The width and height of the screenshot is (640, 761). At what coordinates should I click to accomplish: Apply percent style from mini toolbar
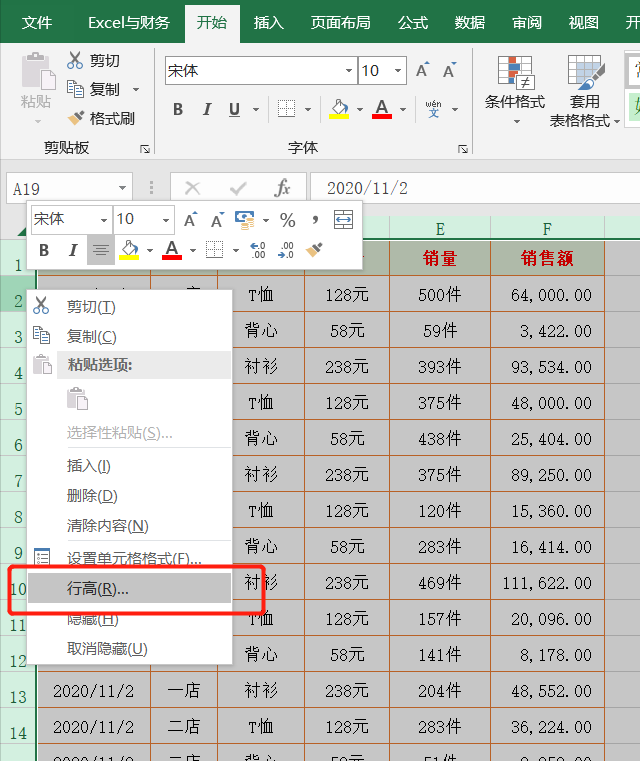click(x=287, y=220)
